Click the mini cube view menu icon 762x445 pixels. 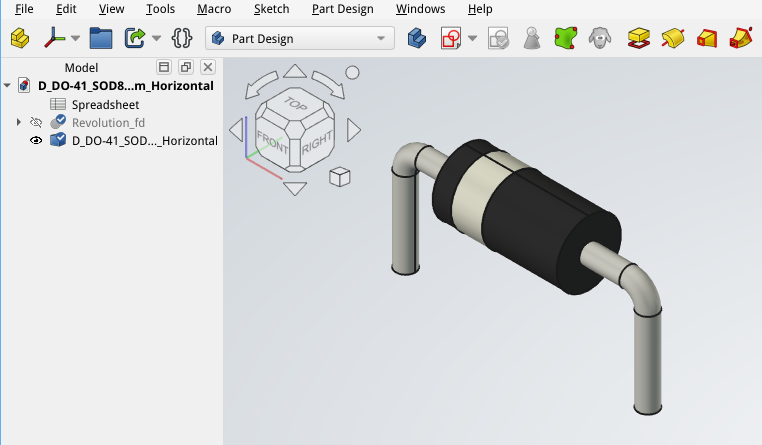340,177
